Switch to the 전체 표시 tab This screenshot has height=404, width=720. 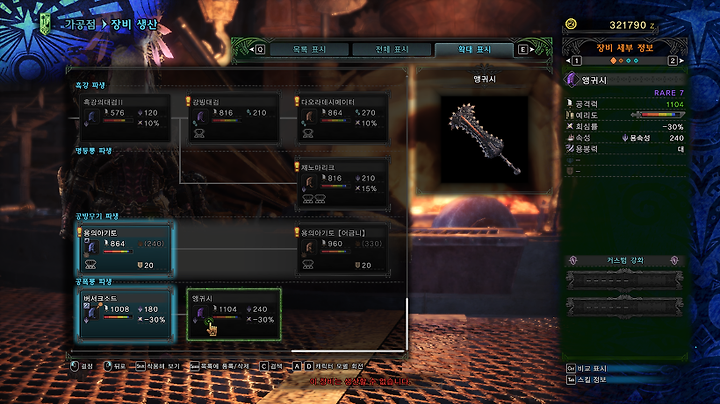pyautogui.click(x=392, y=49)
